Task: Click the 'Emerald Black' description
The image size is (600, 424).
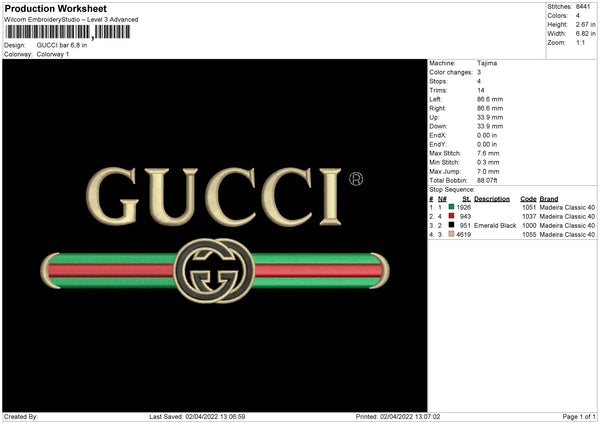Action: click(x=495, y=225)
